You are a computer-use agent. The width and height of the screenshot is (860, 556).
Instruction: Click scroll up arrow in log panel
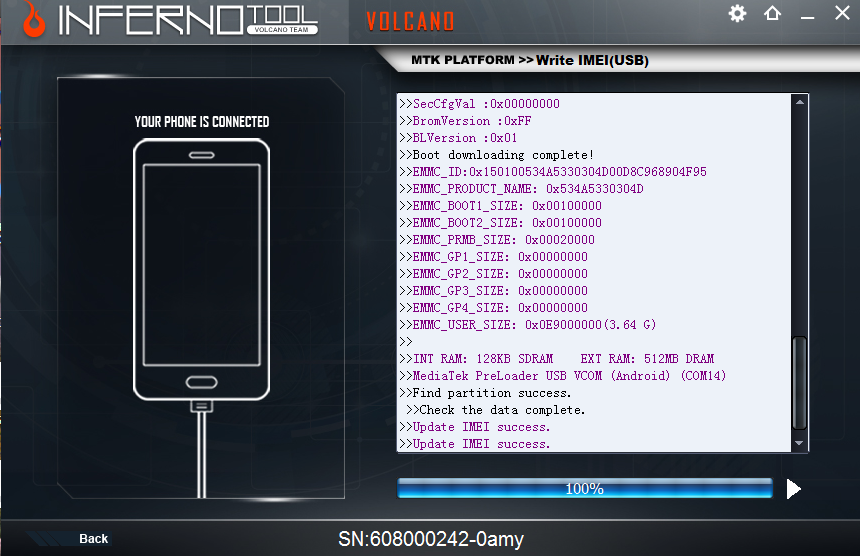pos(800,102)
